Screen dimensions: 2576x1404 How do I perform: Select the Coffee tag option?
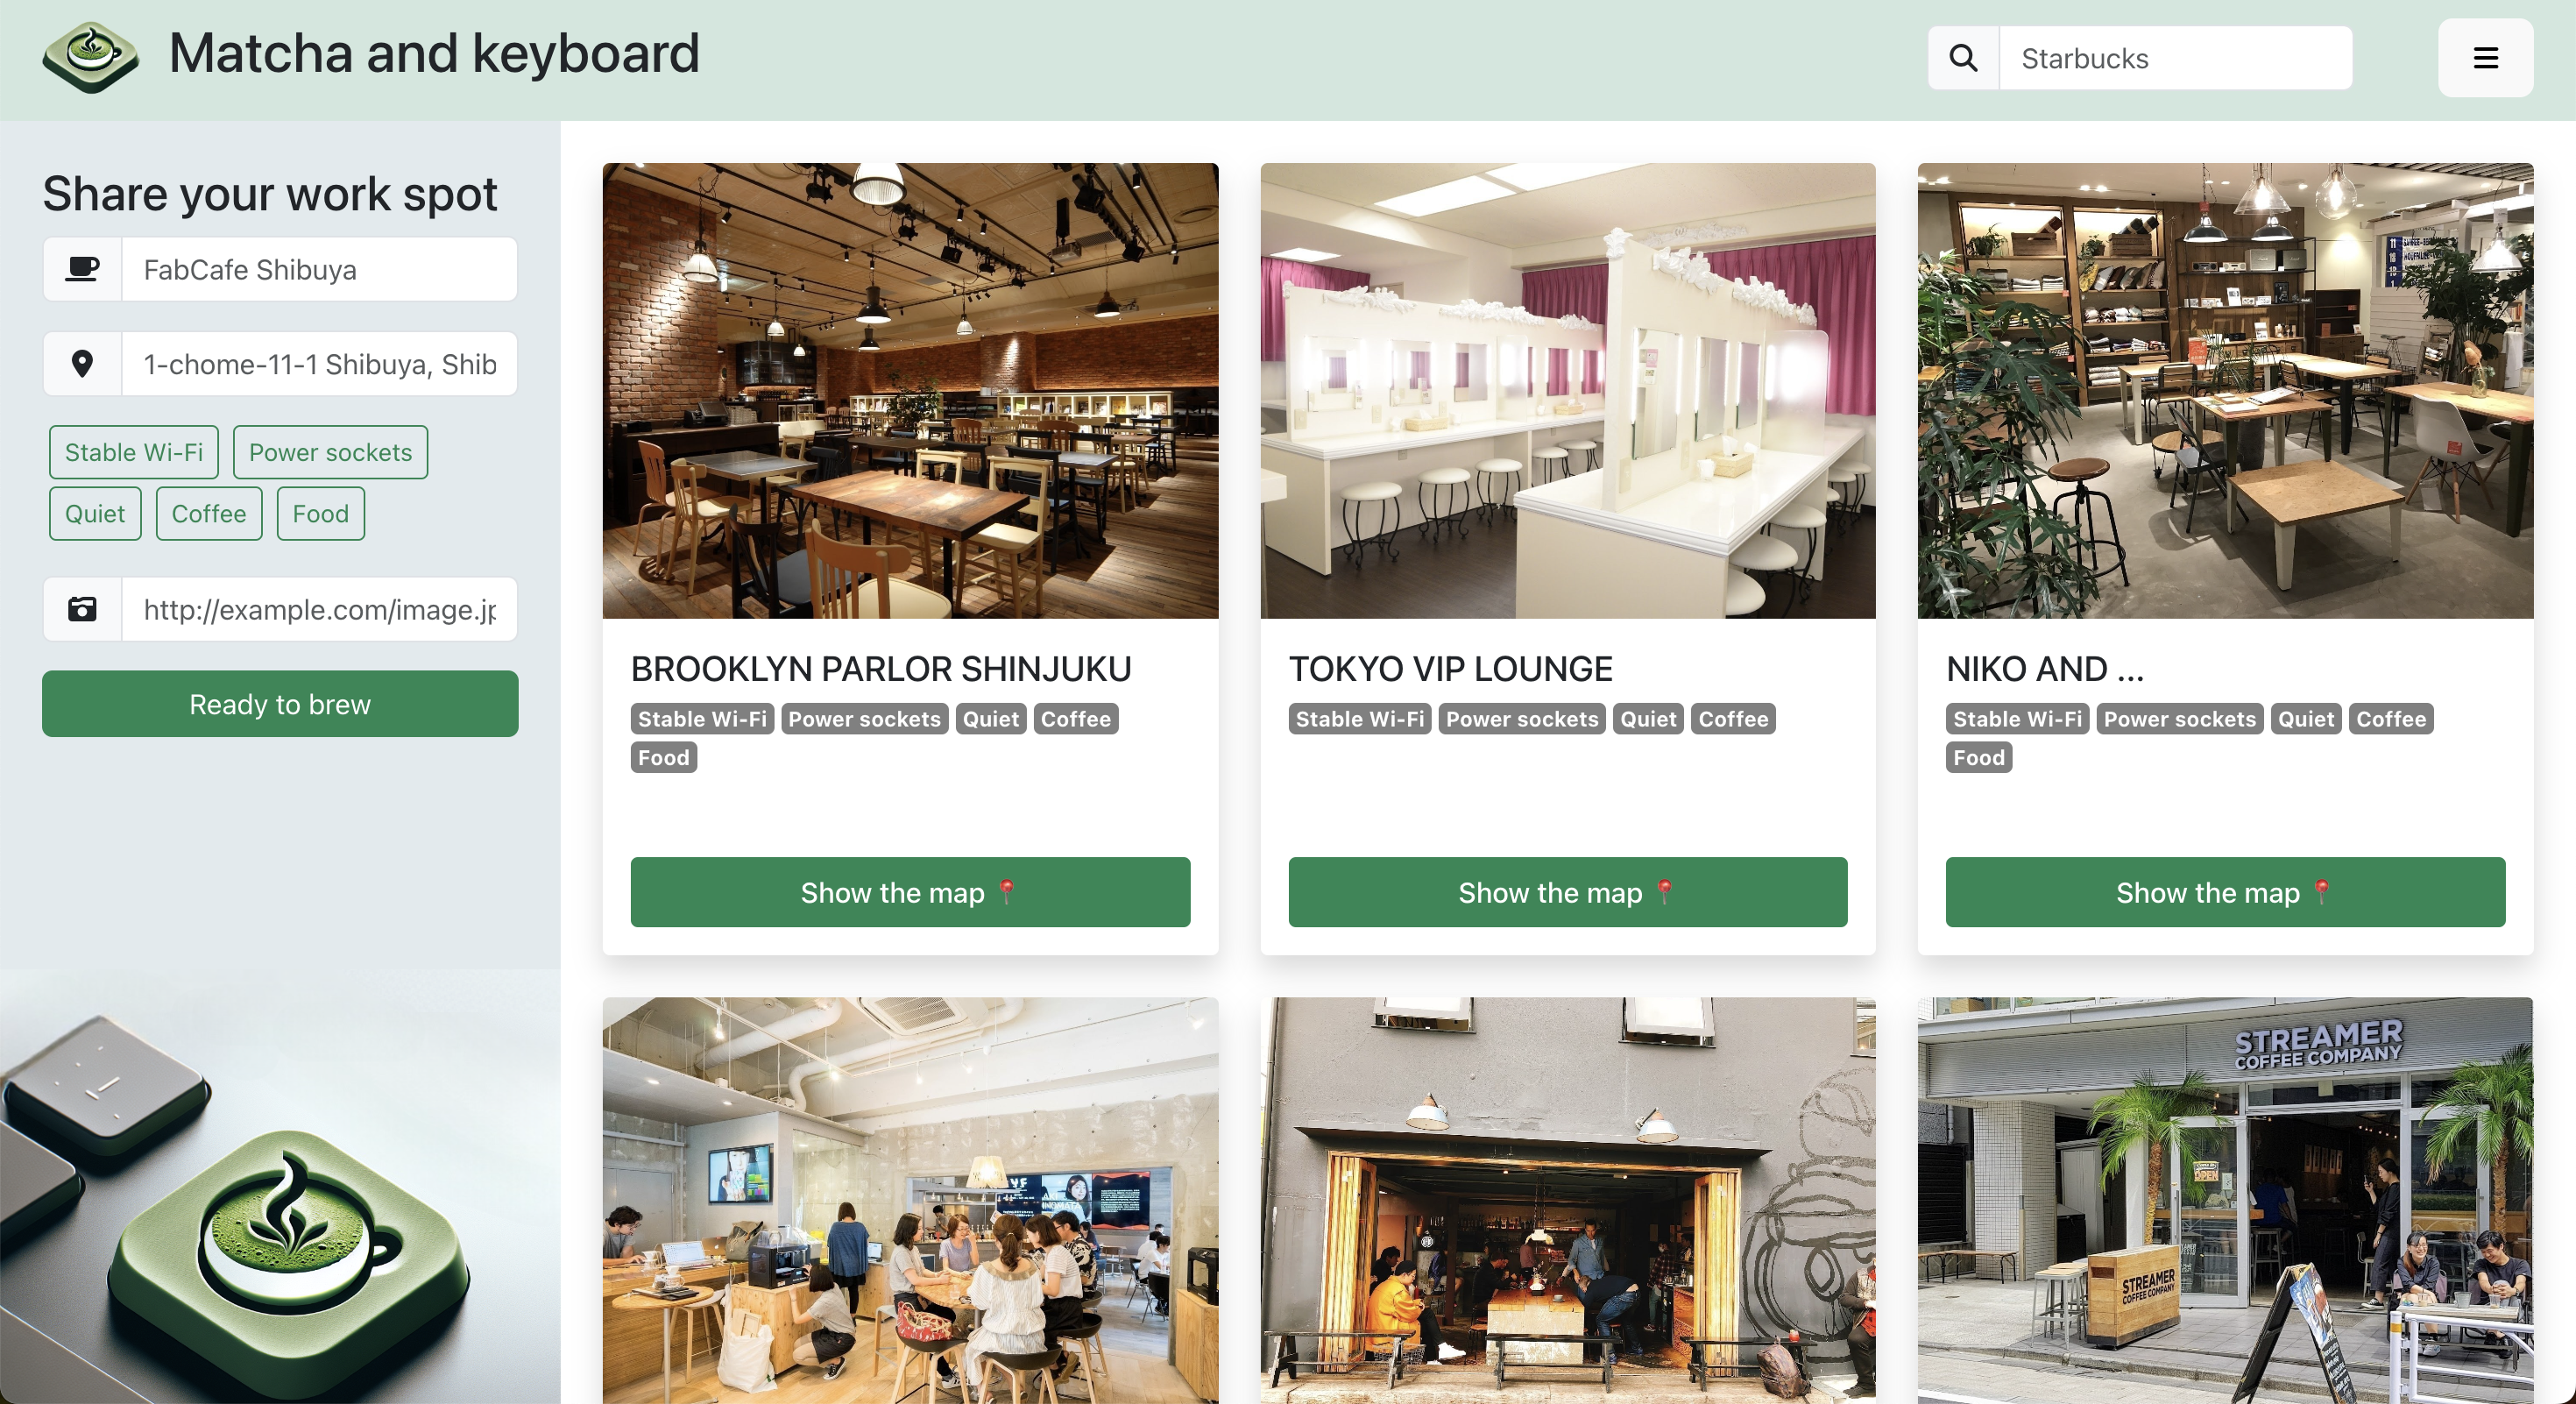click(x=209, y=514)
